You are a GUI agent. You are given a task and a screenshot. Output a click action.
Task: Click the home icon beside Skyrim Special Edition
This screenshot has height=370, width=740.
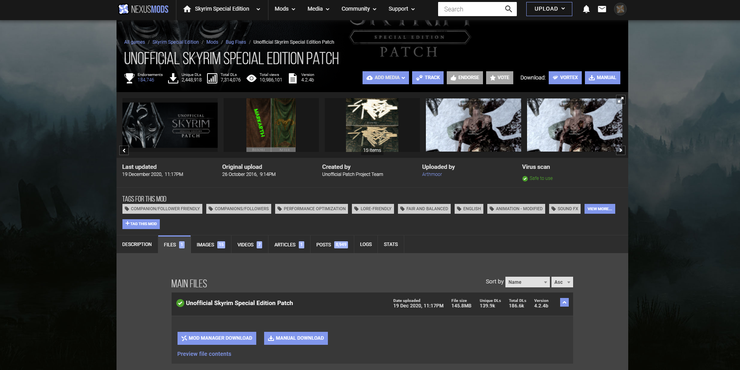(x=187, y=9)
